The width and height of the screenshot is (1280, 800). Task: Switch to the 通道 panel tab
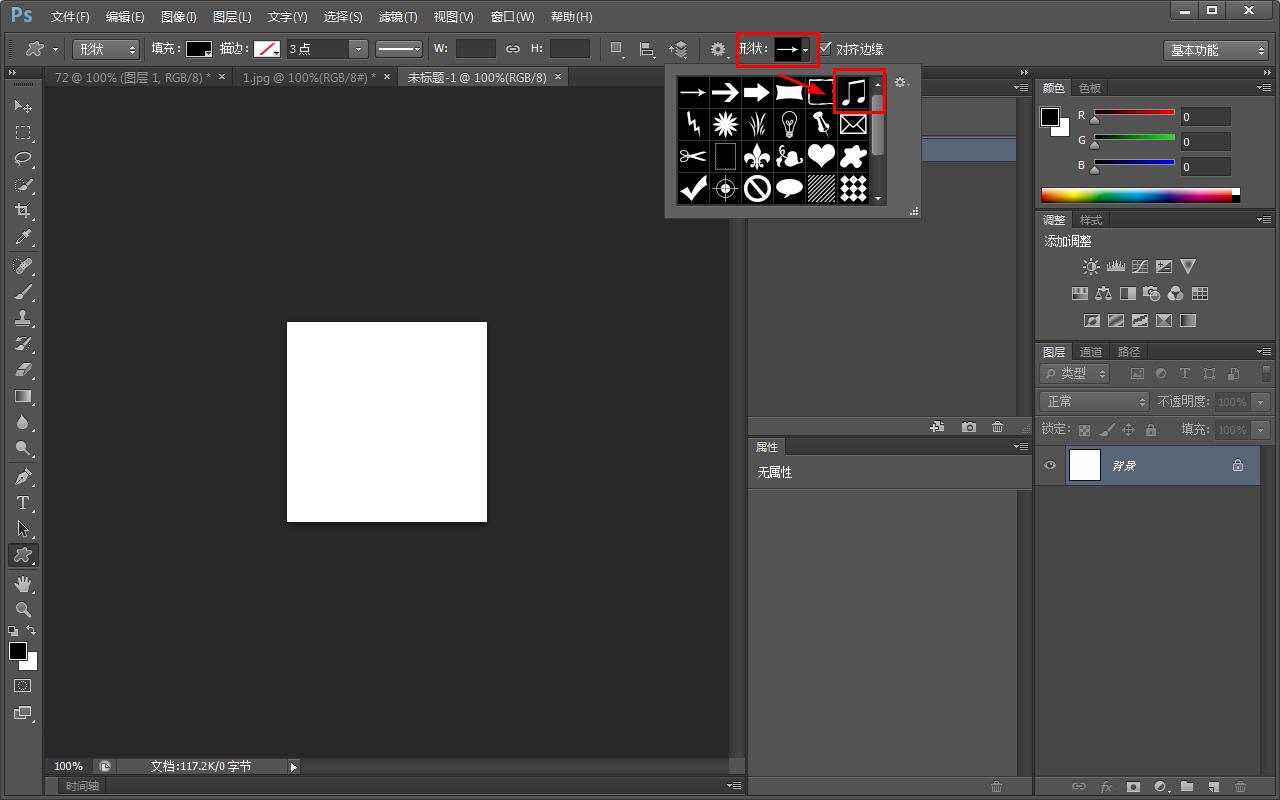point(1091,352)
